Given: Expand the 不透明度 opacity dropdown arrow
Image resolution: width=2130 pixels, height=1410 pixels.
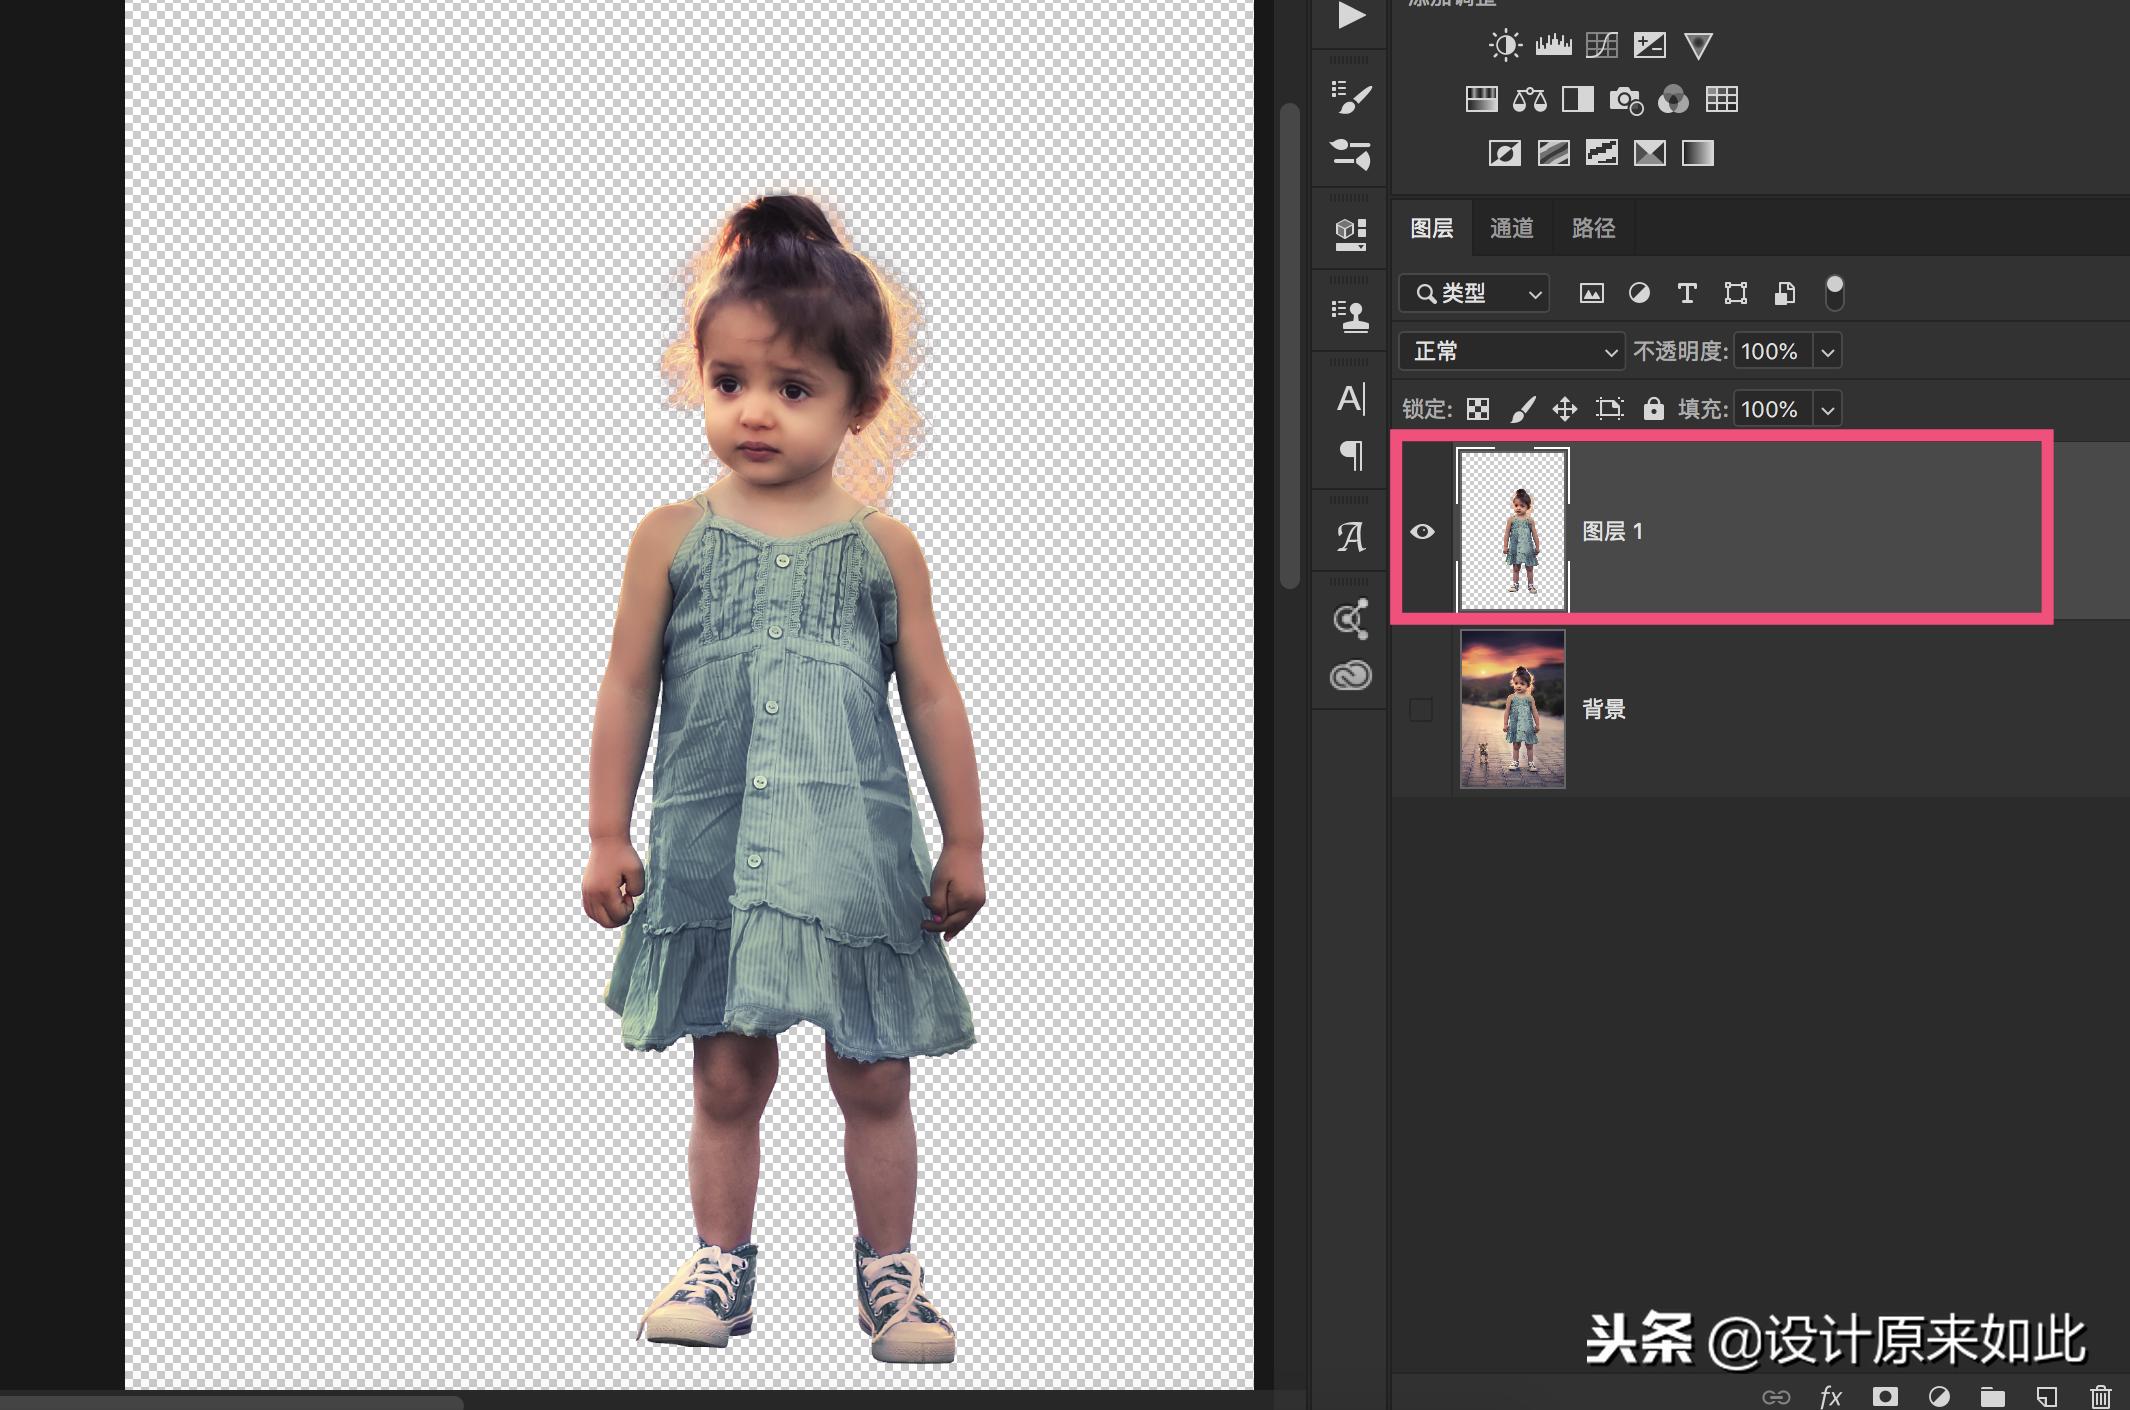Looking at the screenshot, I should click(x=1828, y=352).
